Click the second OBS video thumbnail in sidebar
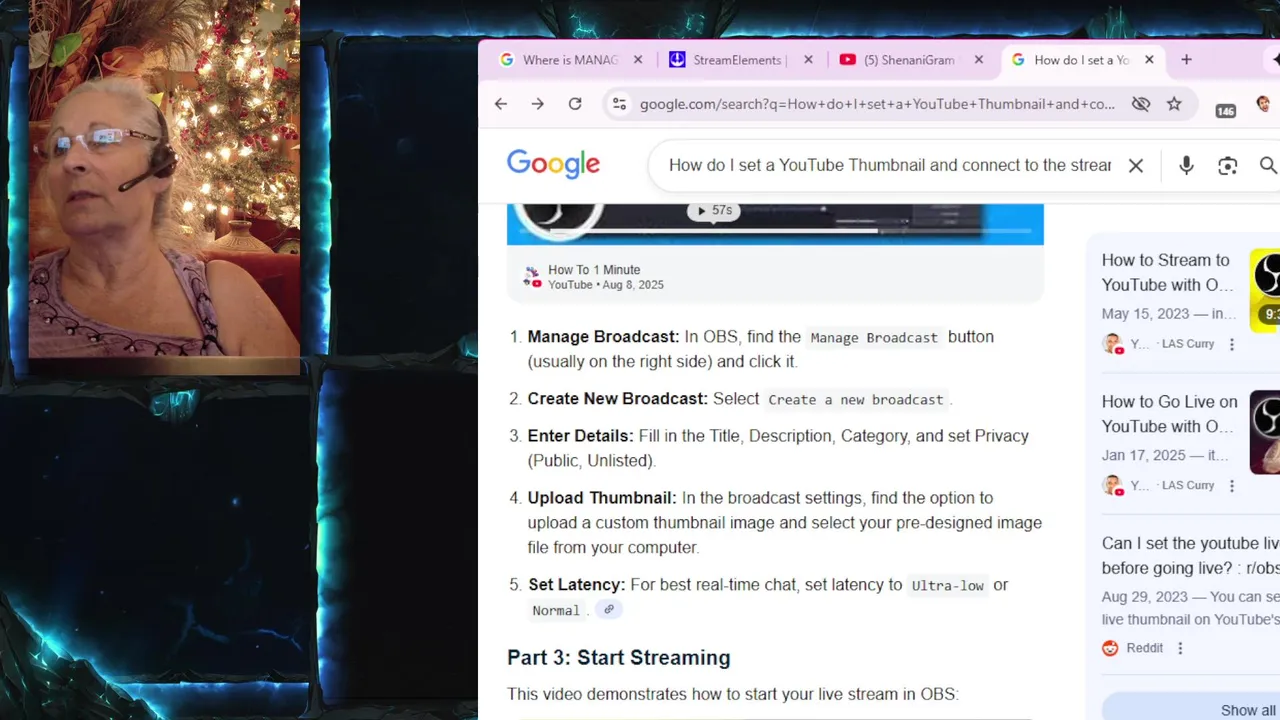Screen dimensions: 1280x720 pyautogui.click(x=1265, y=432)
